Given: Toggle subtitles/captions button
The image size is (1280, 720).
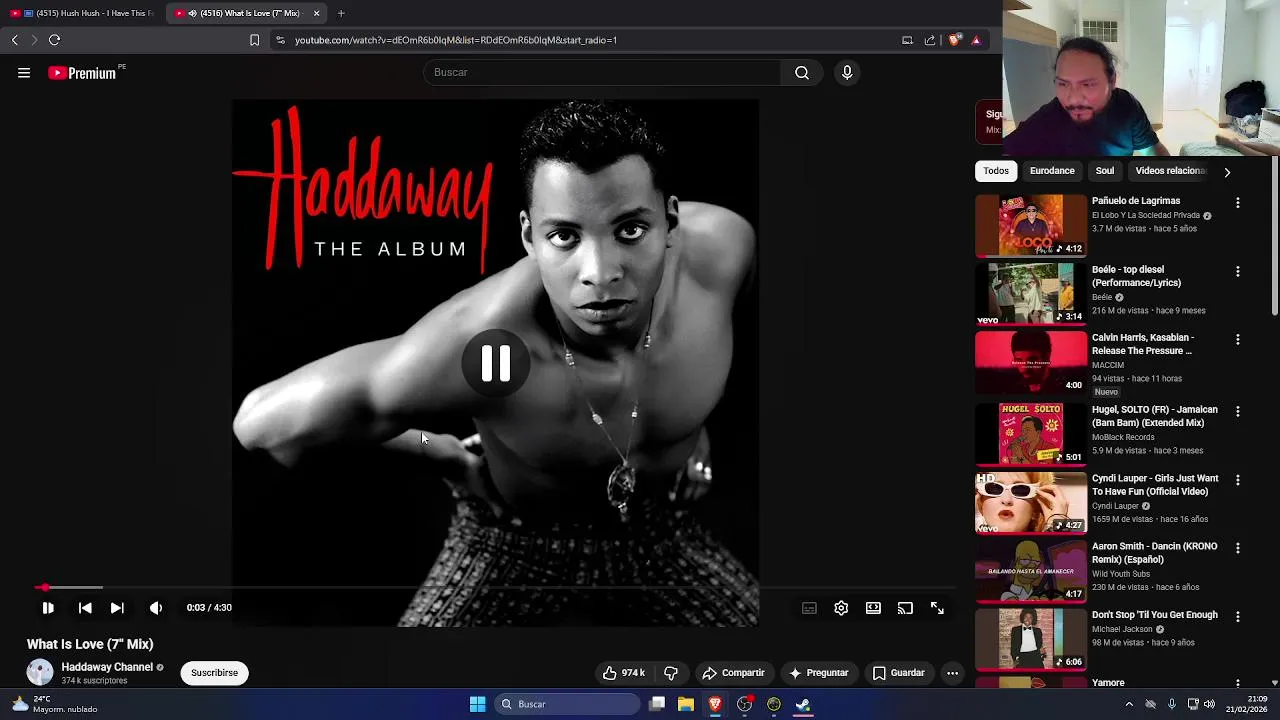Looking at the screenshot, I should 809,608.
